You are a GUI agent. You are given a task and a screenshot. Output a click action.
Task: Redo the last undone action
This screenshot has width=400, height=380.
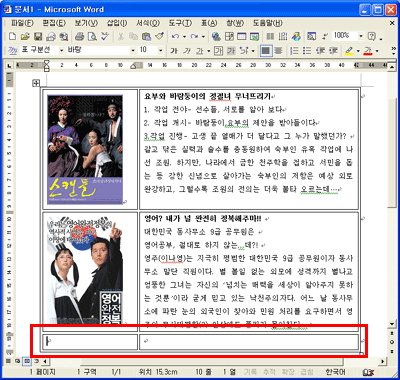tap(194, 36)
